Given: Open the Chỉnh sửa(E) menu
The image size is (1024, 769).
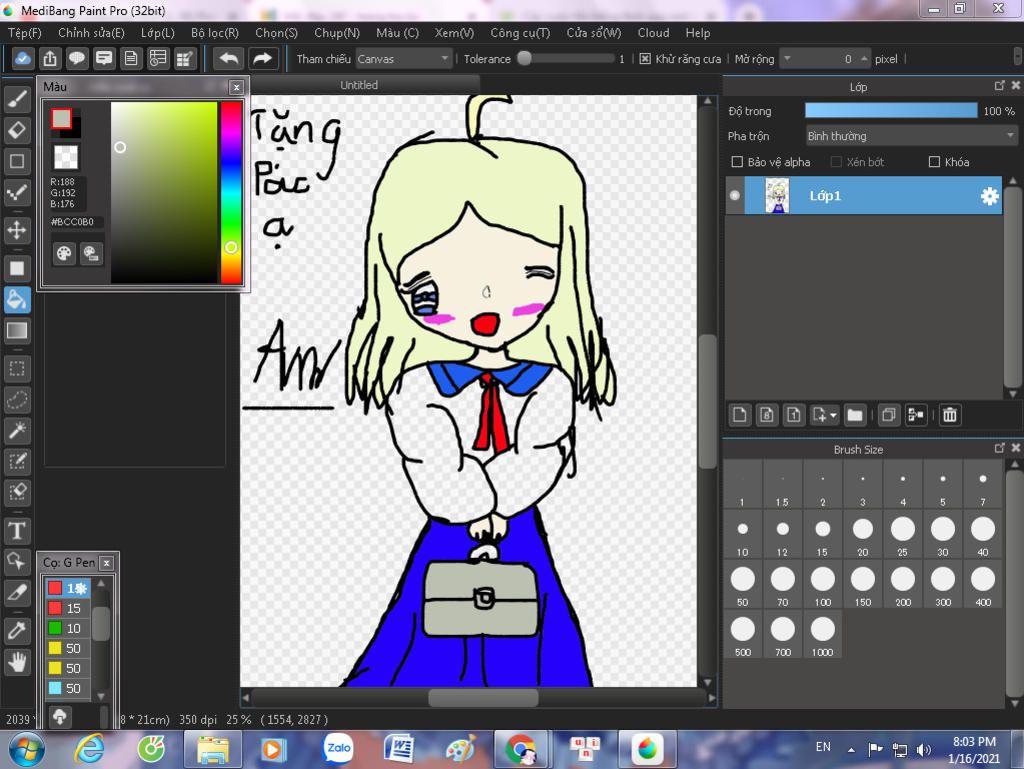Looking at the screenshot, I should (x=91, y=33).
